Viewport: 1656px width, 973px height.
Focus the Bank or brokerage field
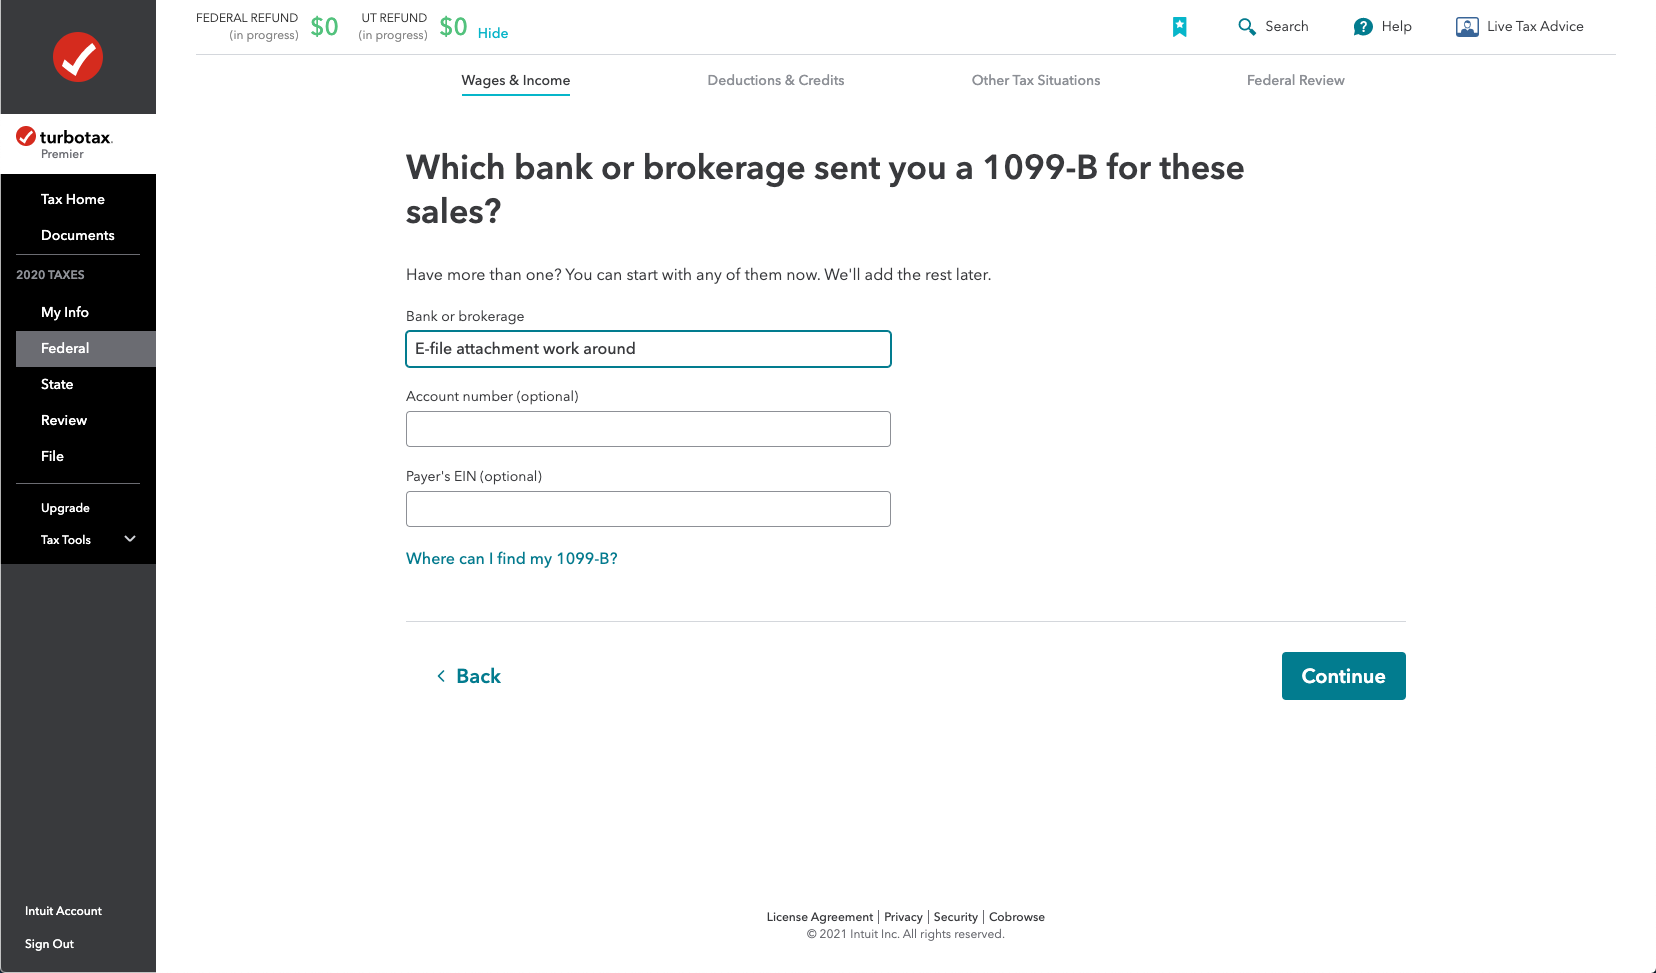click(648, 349)
